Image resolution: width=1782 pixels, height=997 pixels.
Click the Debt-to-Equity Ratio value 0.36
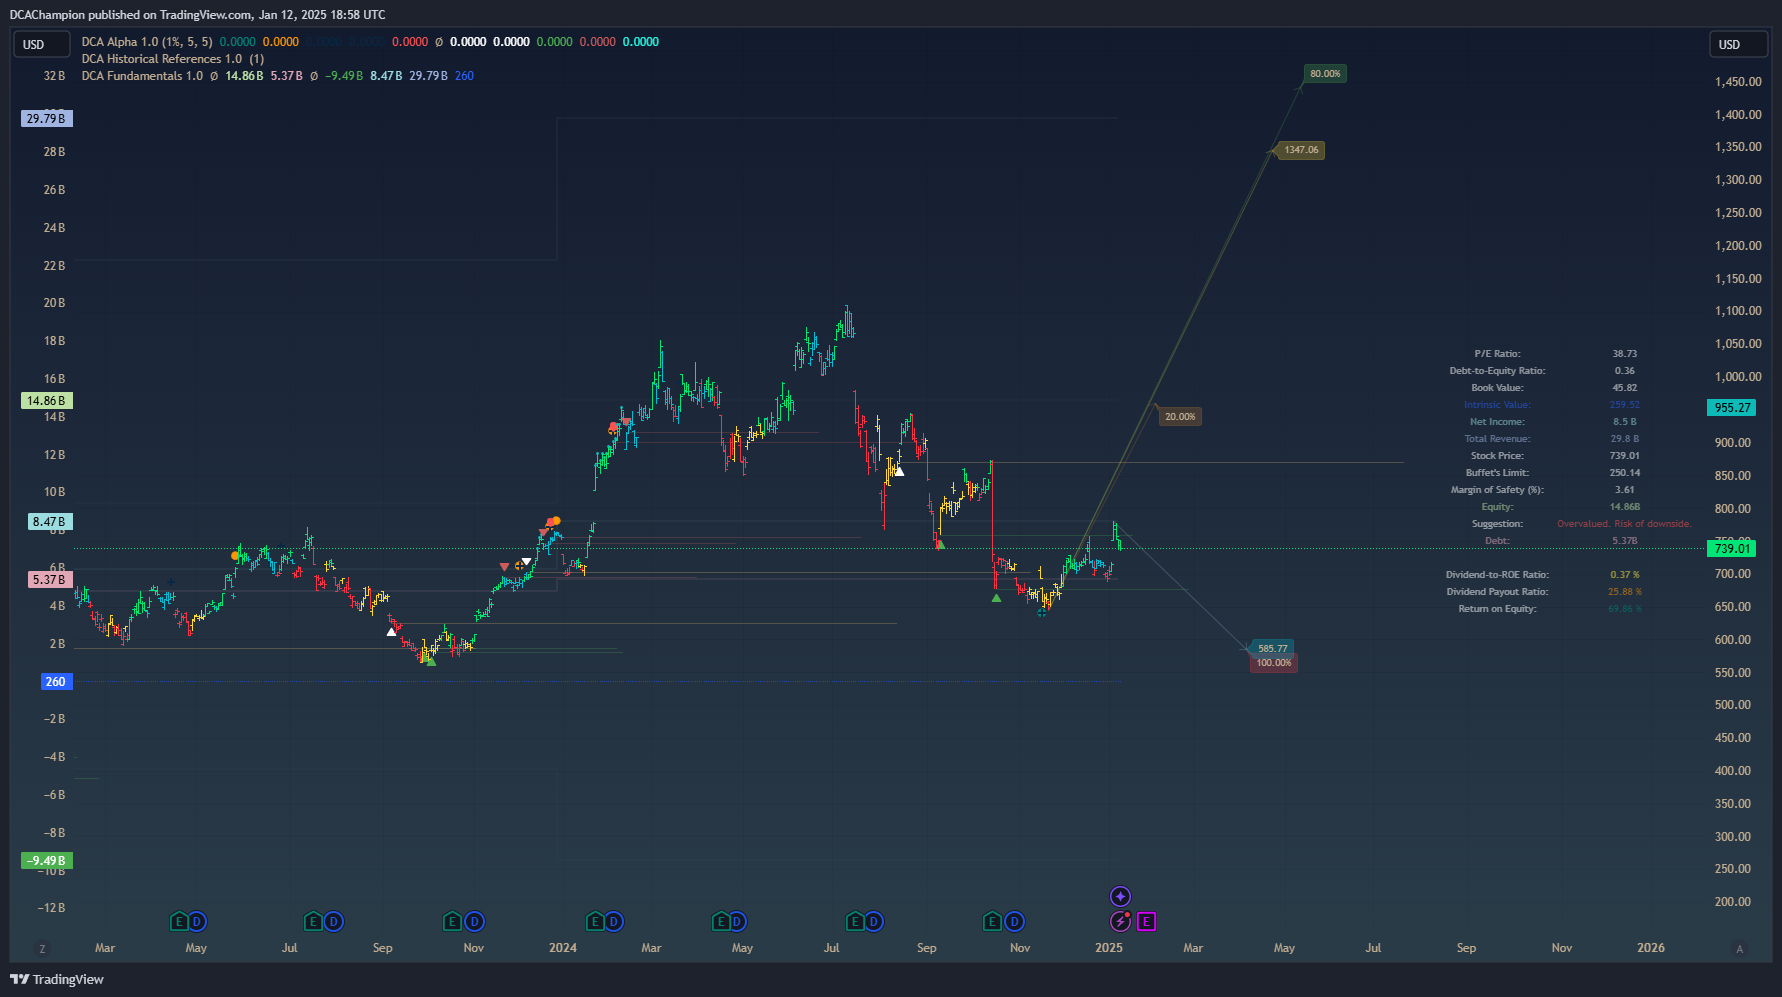1624,371
